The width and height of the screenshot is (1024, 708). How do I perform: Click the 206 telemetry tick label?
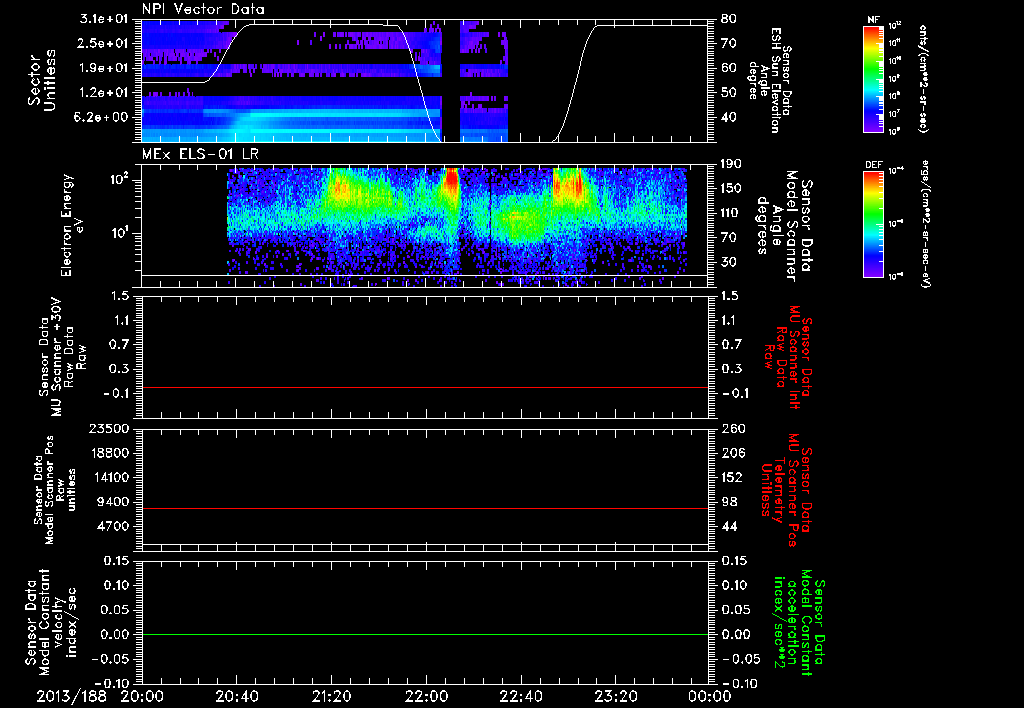point(732,453)
